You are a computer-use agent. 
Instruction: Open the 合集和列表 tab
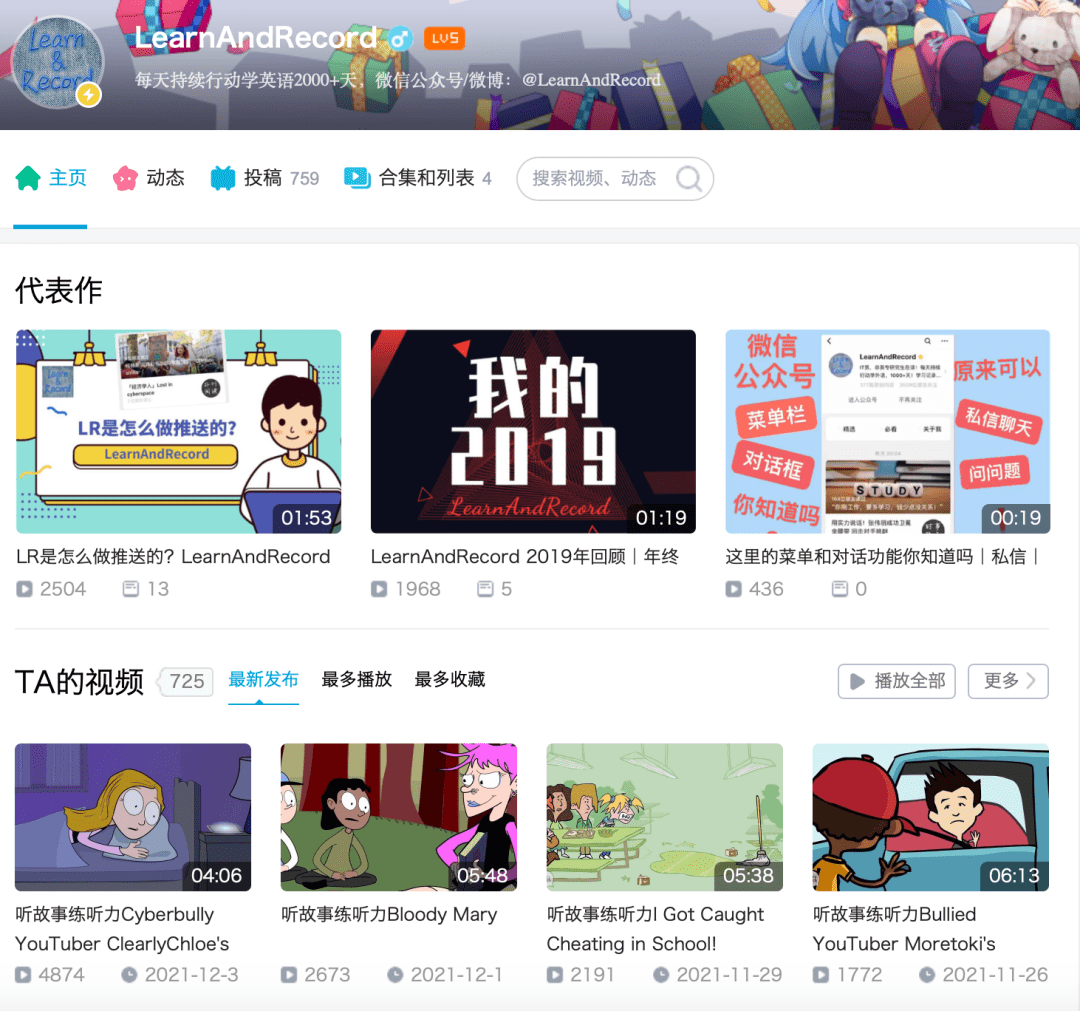418,178
